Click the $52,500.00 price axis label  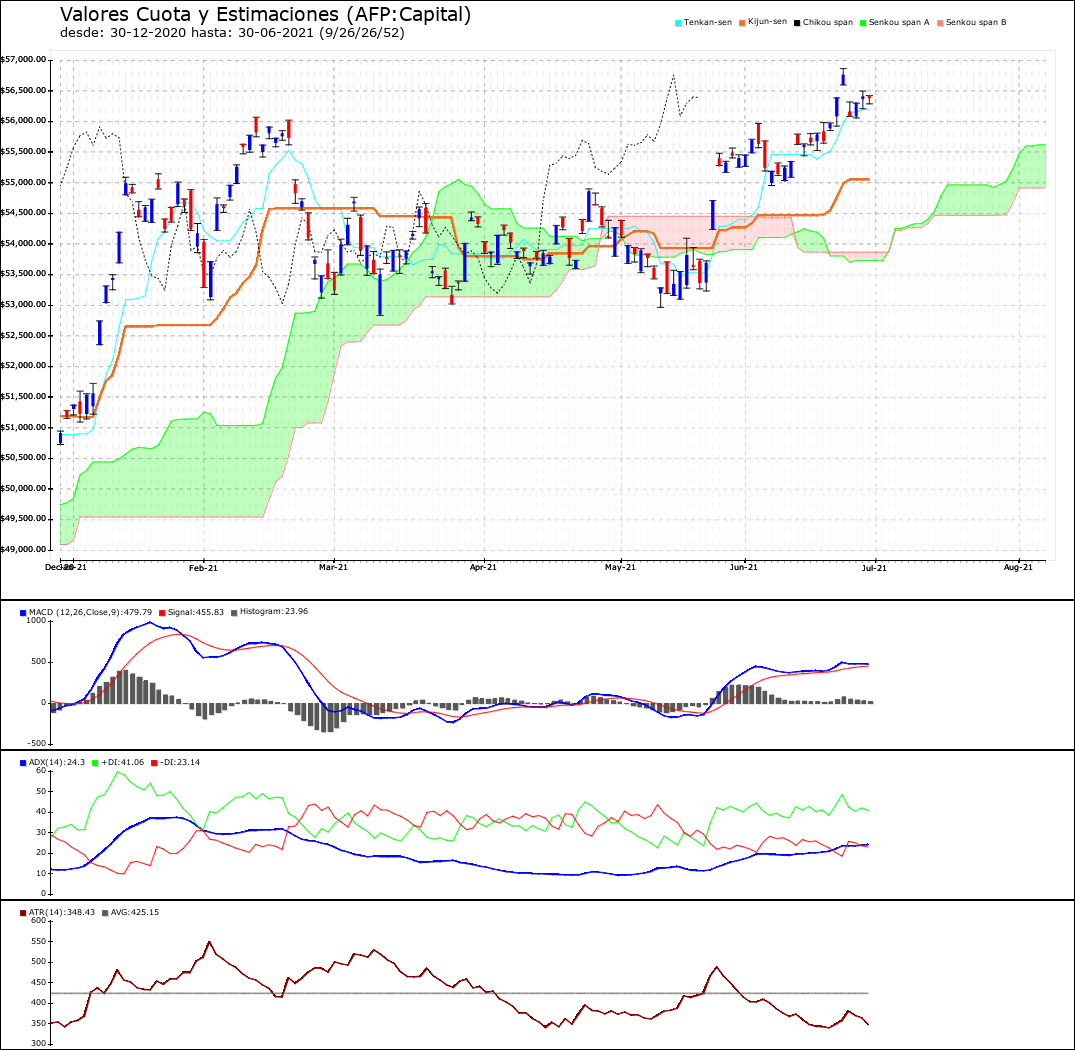(x=23, y=335)
